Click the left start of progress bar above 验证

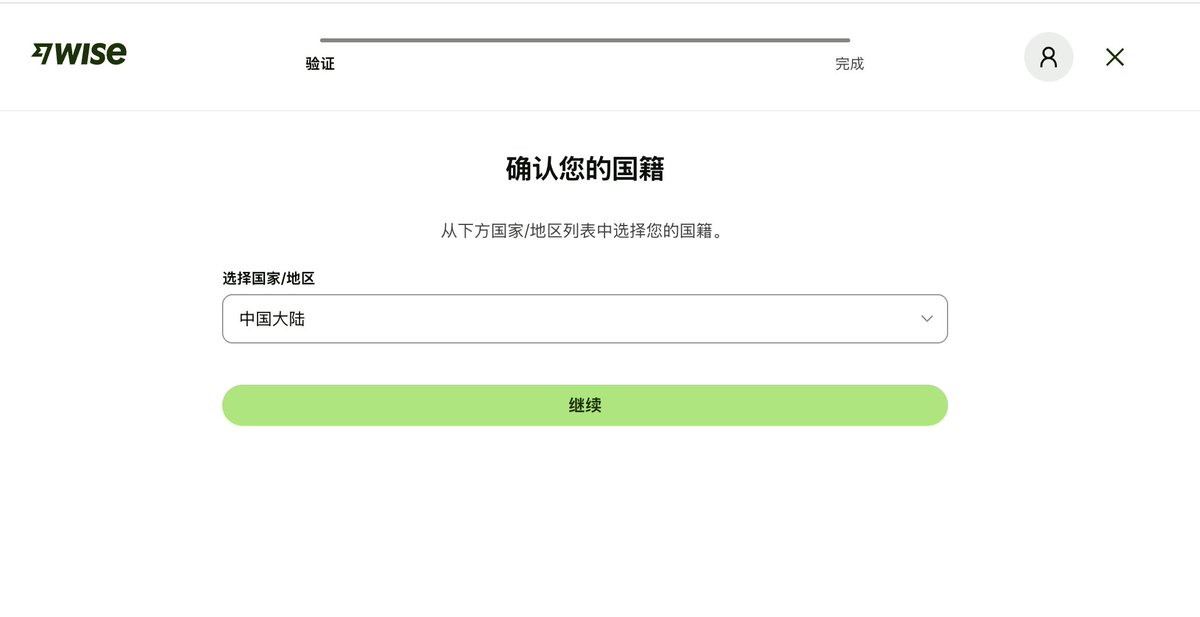click(325, 40)
